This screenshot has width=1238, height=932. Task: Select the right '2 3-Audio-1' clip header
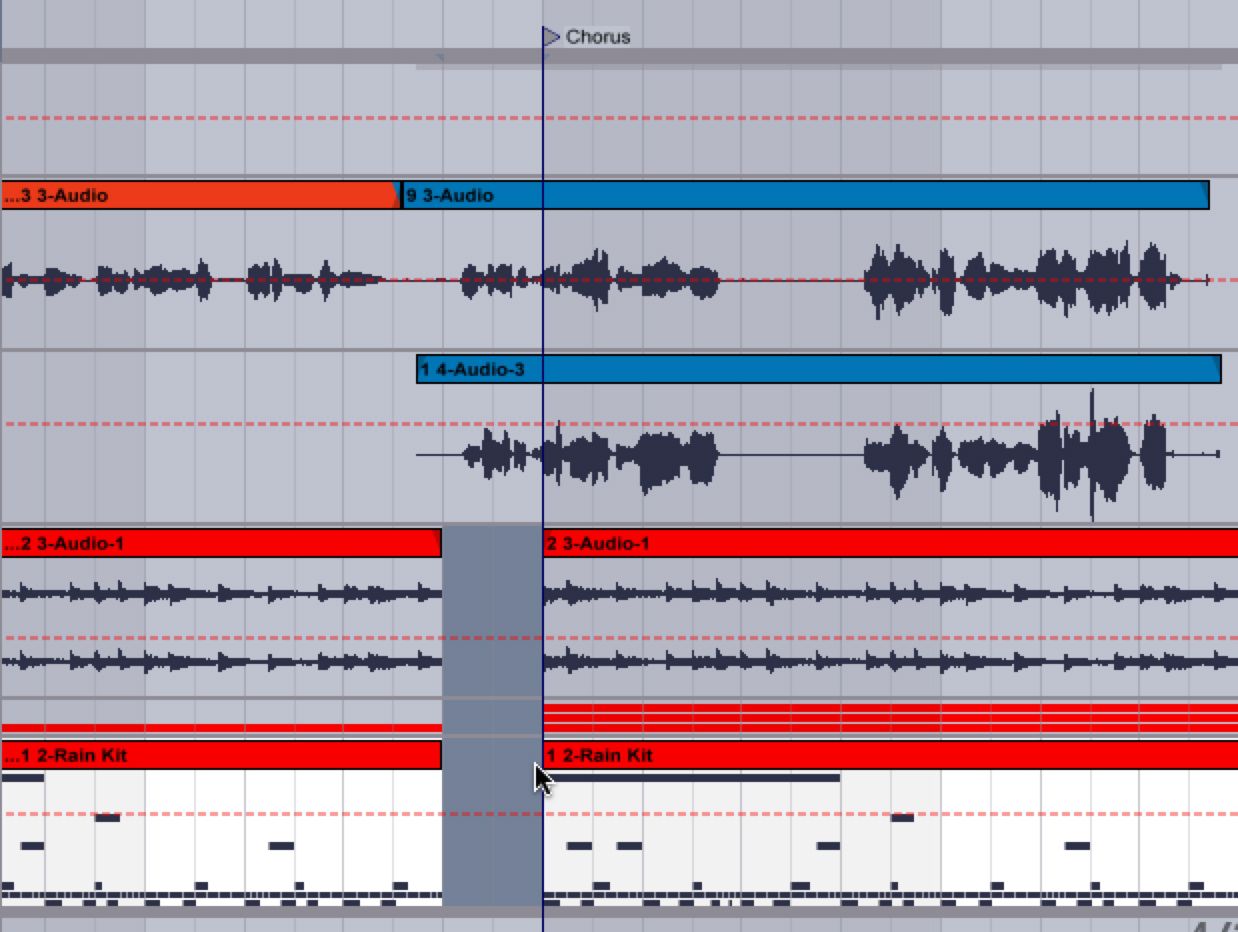coord(891,543)
